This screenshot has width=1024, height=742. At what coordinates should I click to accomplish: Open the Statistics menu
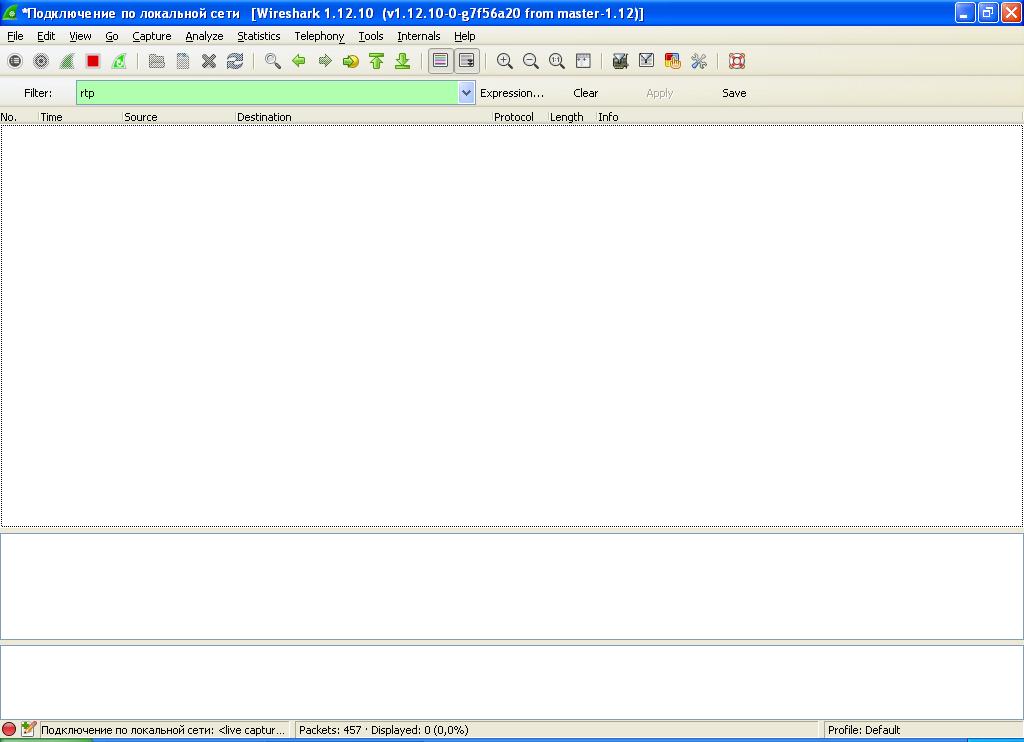pyautogui.click(x=258, y=36)
